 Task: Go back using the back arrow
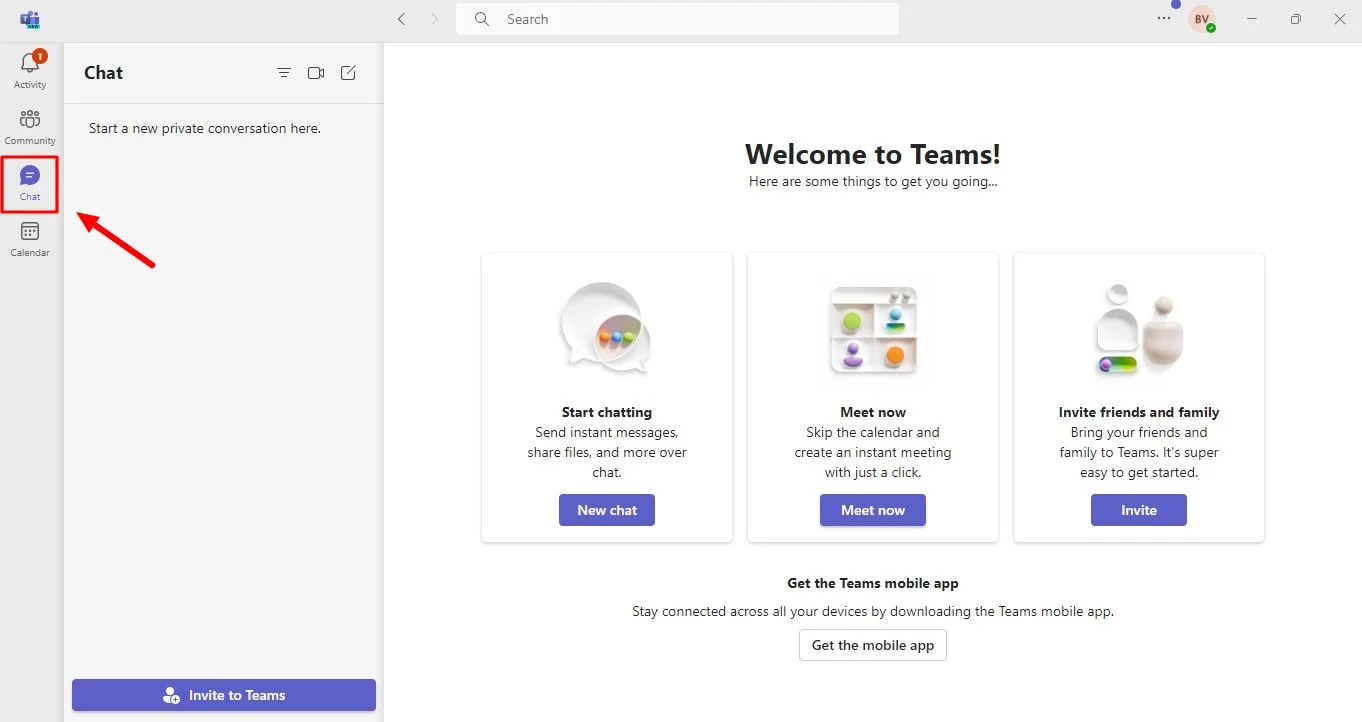click(x=401, y=19)
